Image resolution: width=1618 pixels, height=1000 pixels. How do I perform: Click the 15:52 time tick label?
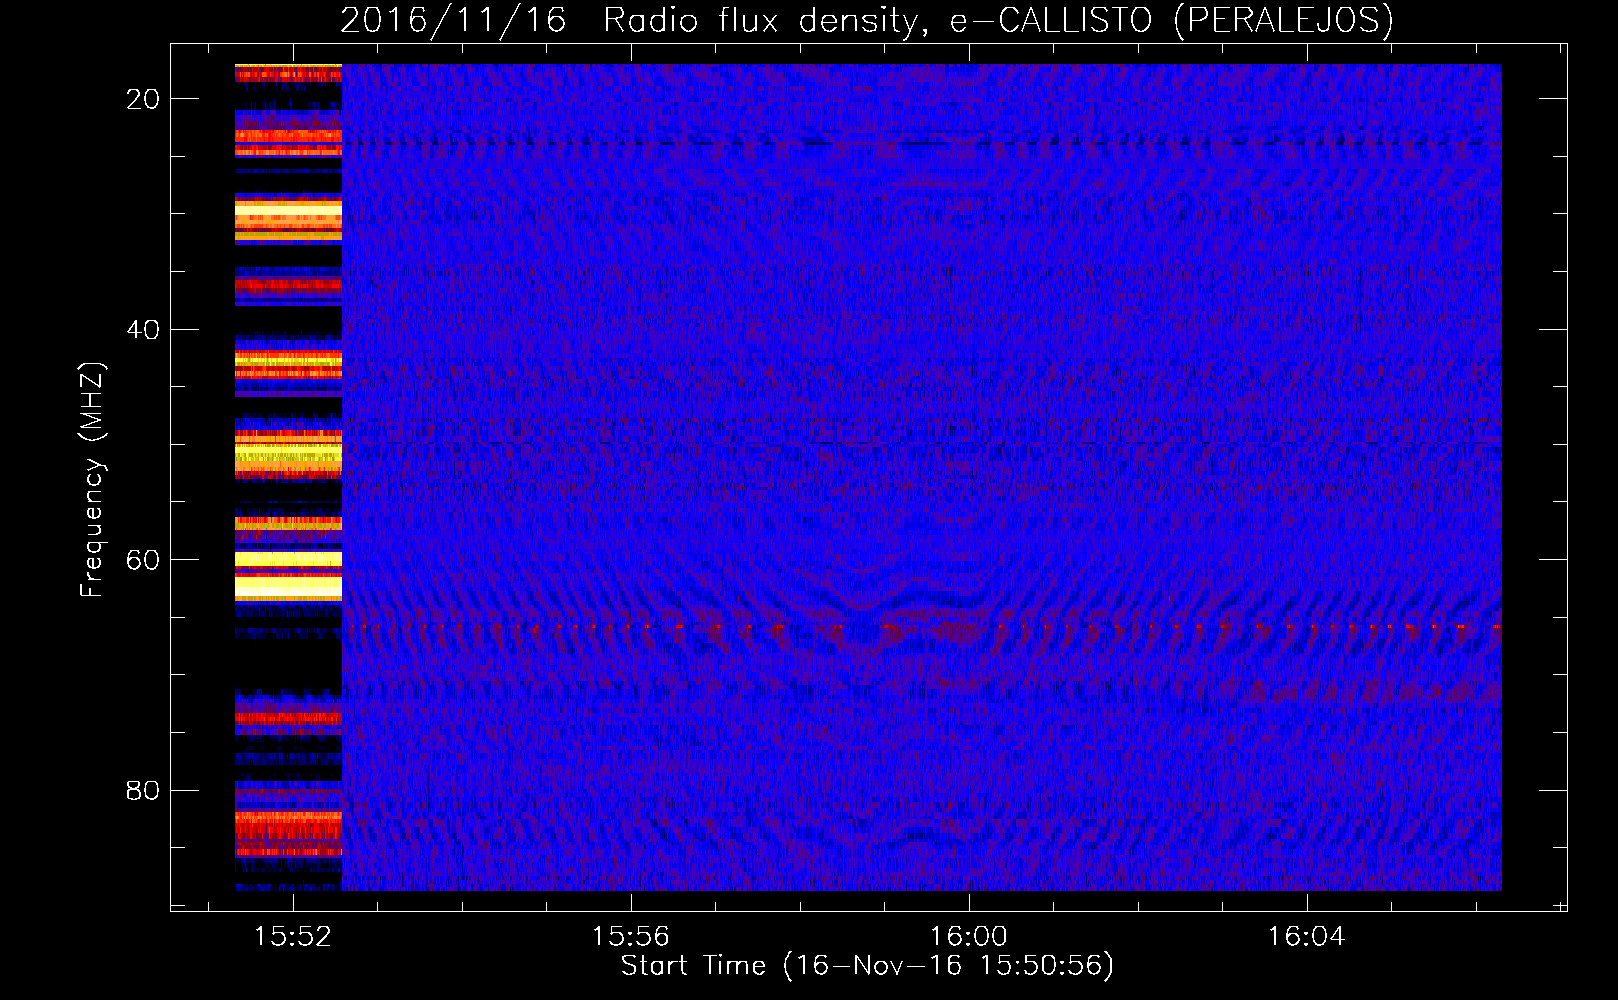(x=293, y=937)
